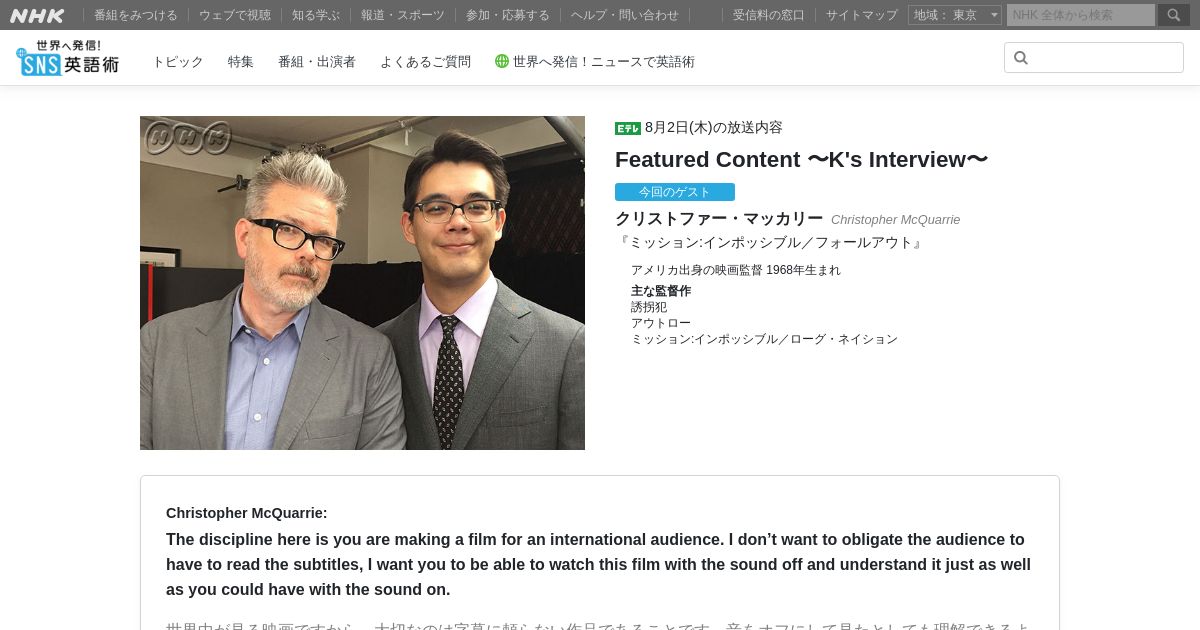This screenshot has width=1200, height=630.
Task: Click the English quote paragraph
Action: (598, 565)
